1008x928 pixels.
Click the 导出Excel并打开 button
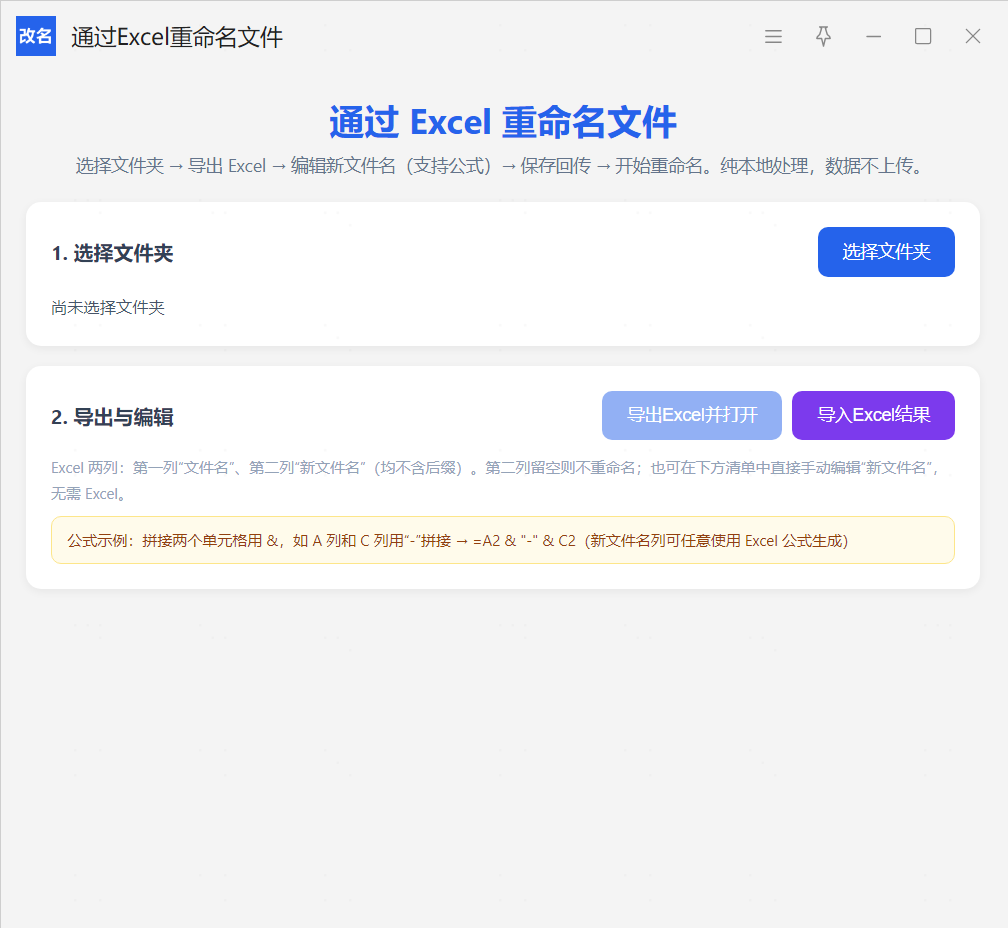[x=692, y=415]
